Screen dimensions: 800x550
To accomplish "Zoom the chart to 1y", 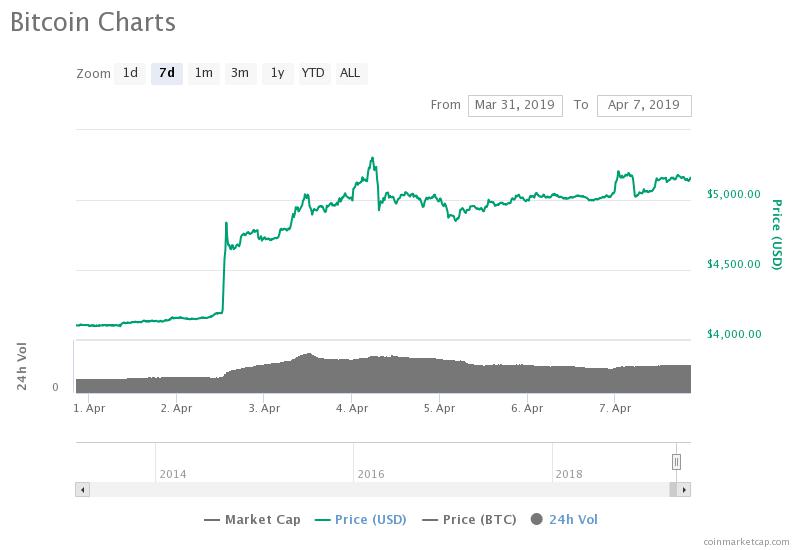I will click(x=277, y=73).
